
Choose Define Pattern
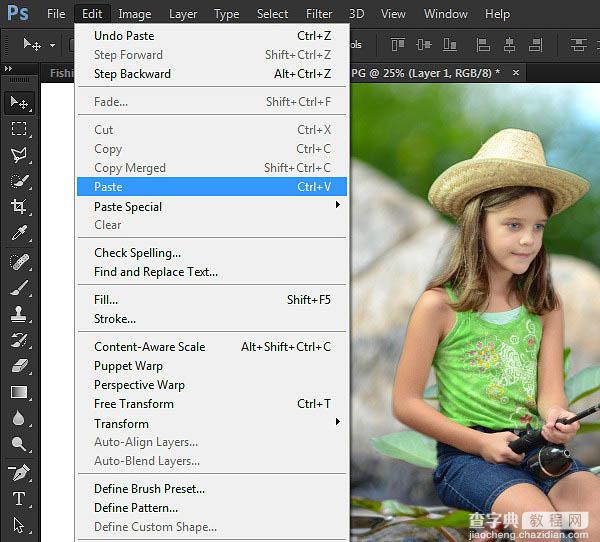(212, 508)
